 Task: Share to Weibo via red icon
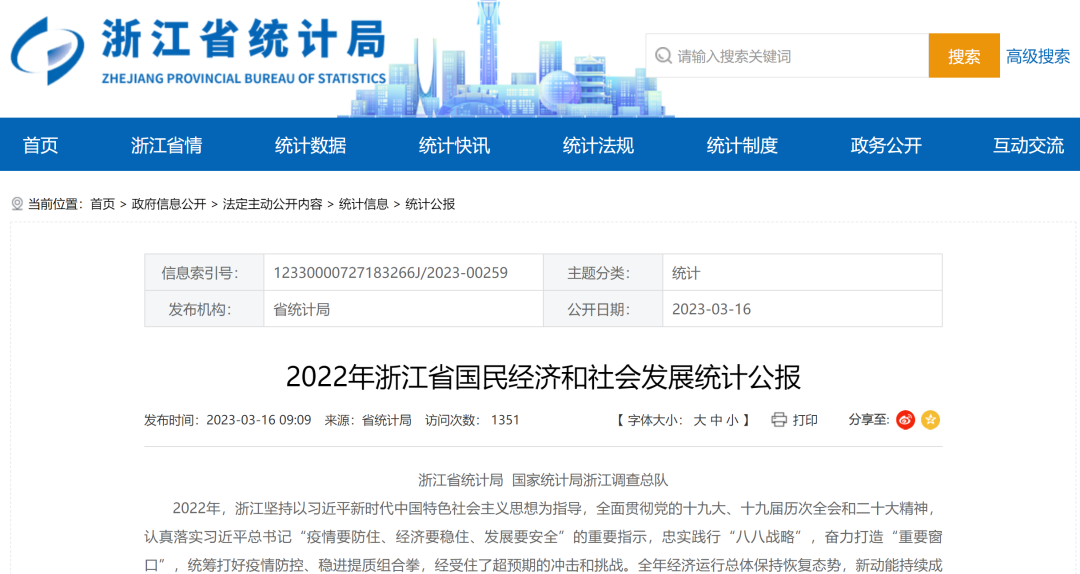click(x=905, y=420)
